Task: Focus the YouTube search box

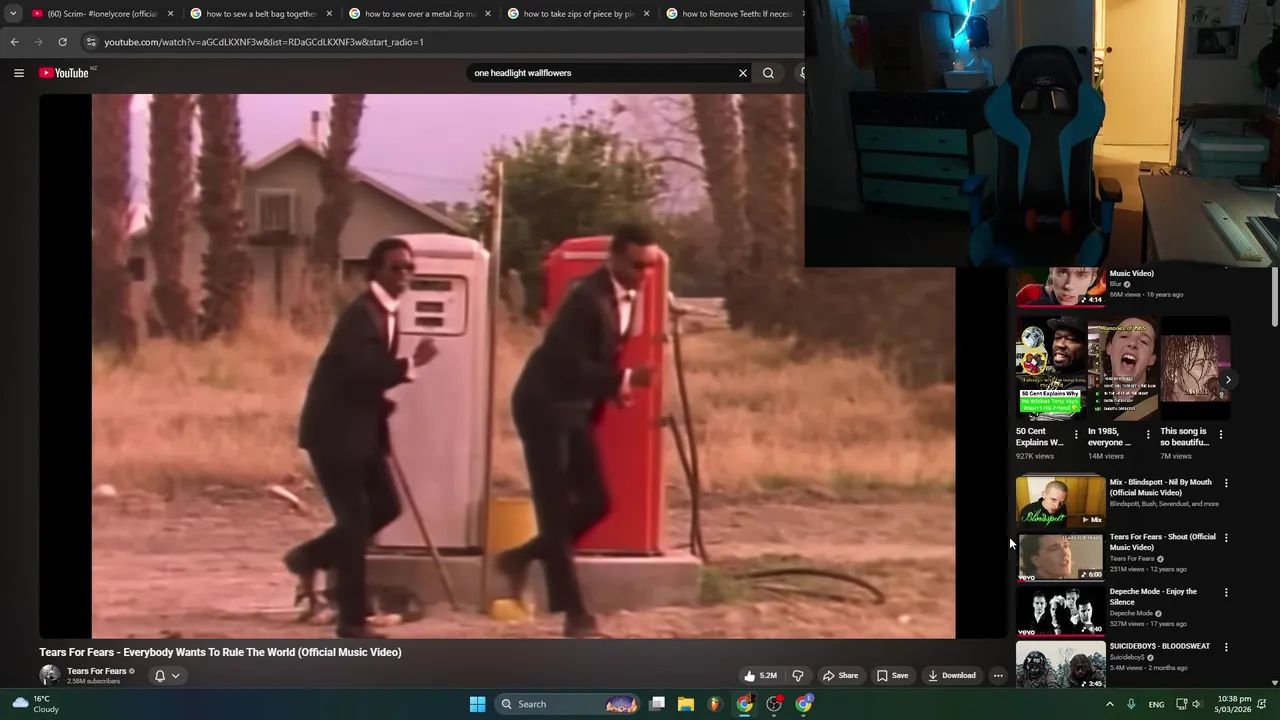Action: tap(603, 73)
